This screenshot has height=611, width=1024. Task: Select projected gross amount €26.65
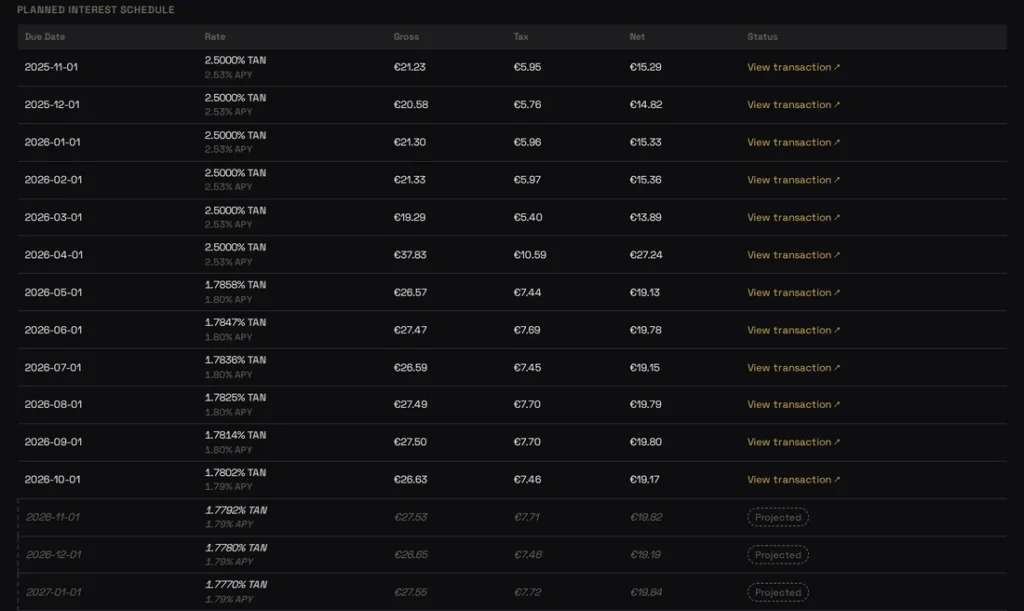tap(411, 555)
